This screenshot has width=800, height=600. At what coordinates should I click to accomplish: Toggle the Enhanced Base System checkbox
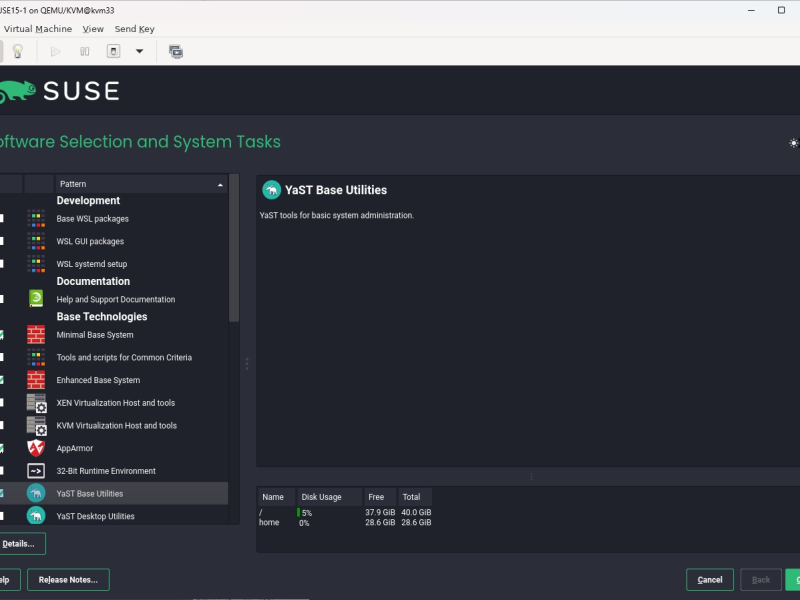click(2, 380)
